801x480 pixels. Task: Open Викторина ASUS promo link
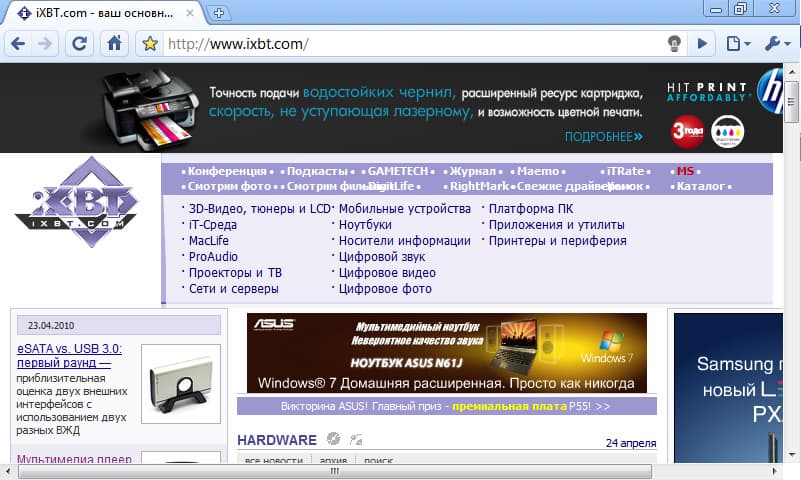point(446,406)
